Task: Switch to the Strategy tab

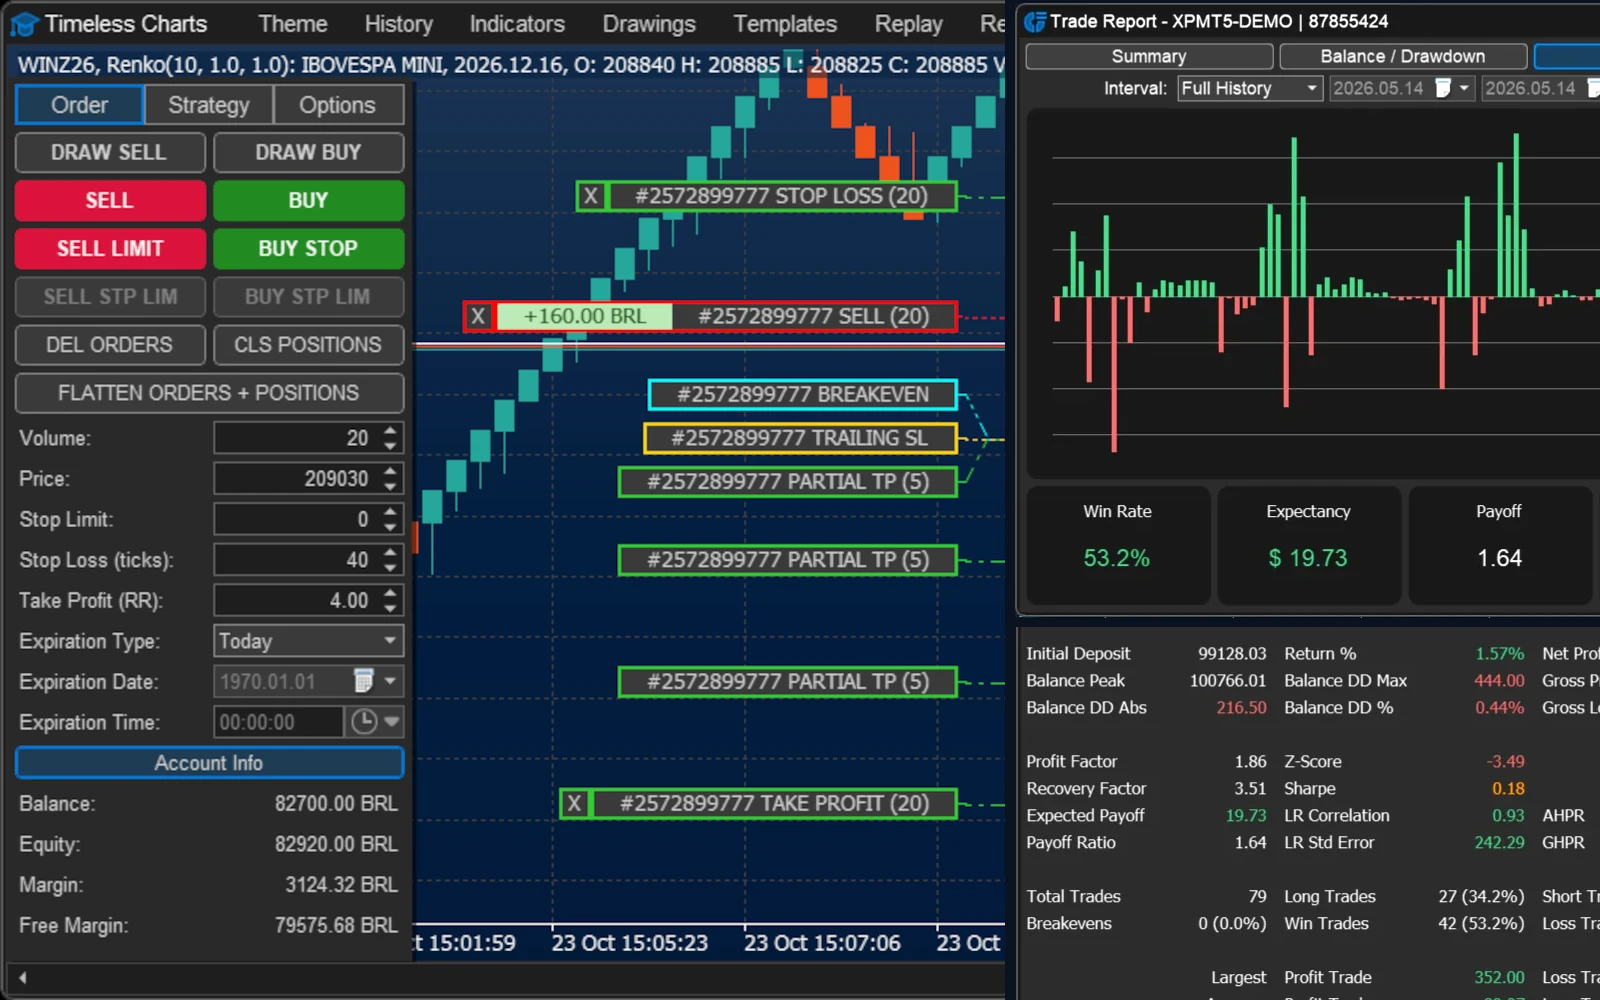Action: tap(208, 105)
